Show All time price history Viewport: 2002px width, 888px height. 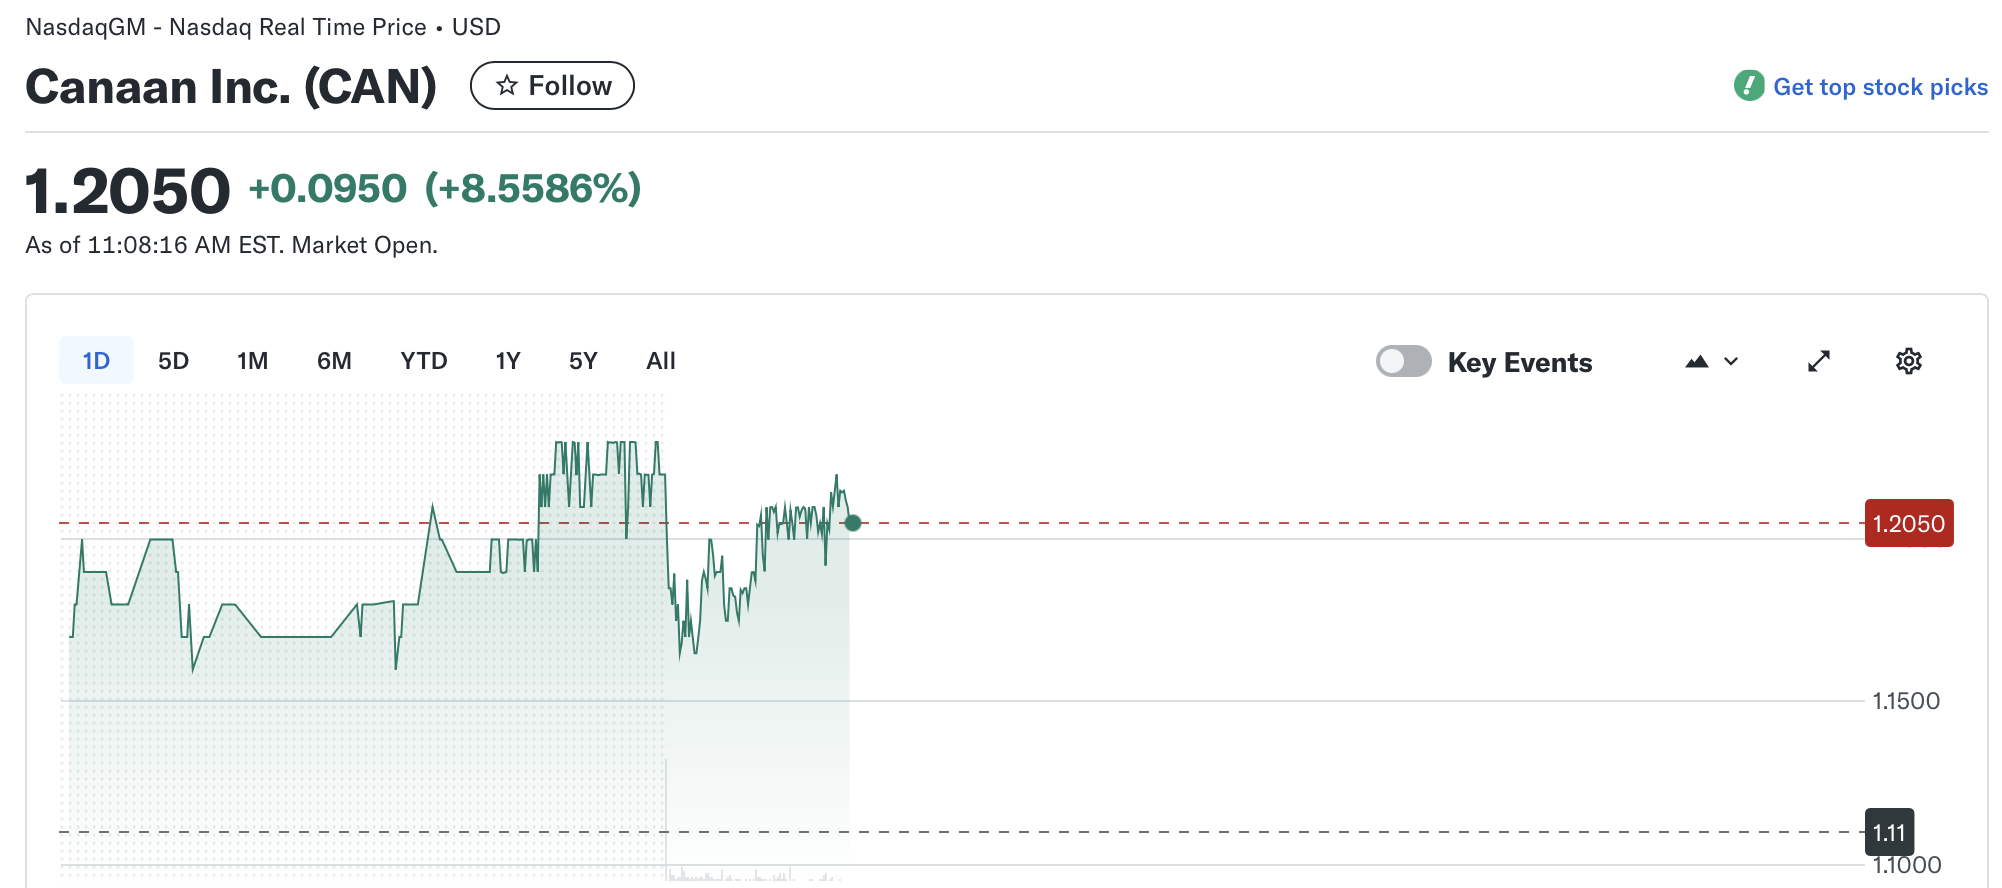(x=660, y=361)
